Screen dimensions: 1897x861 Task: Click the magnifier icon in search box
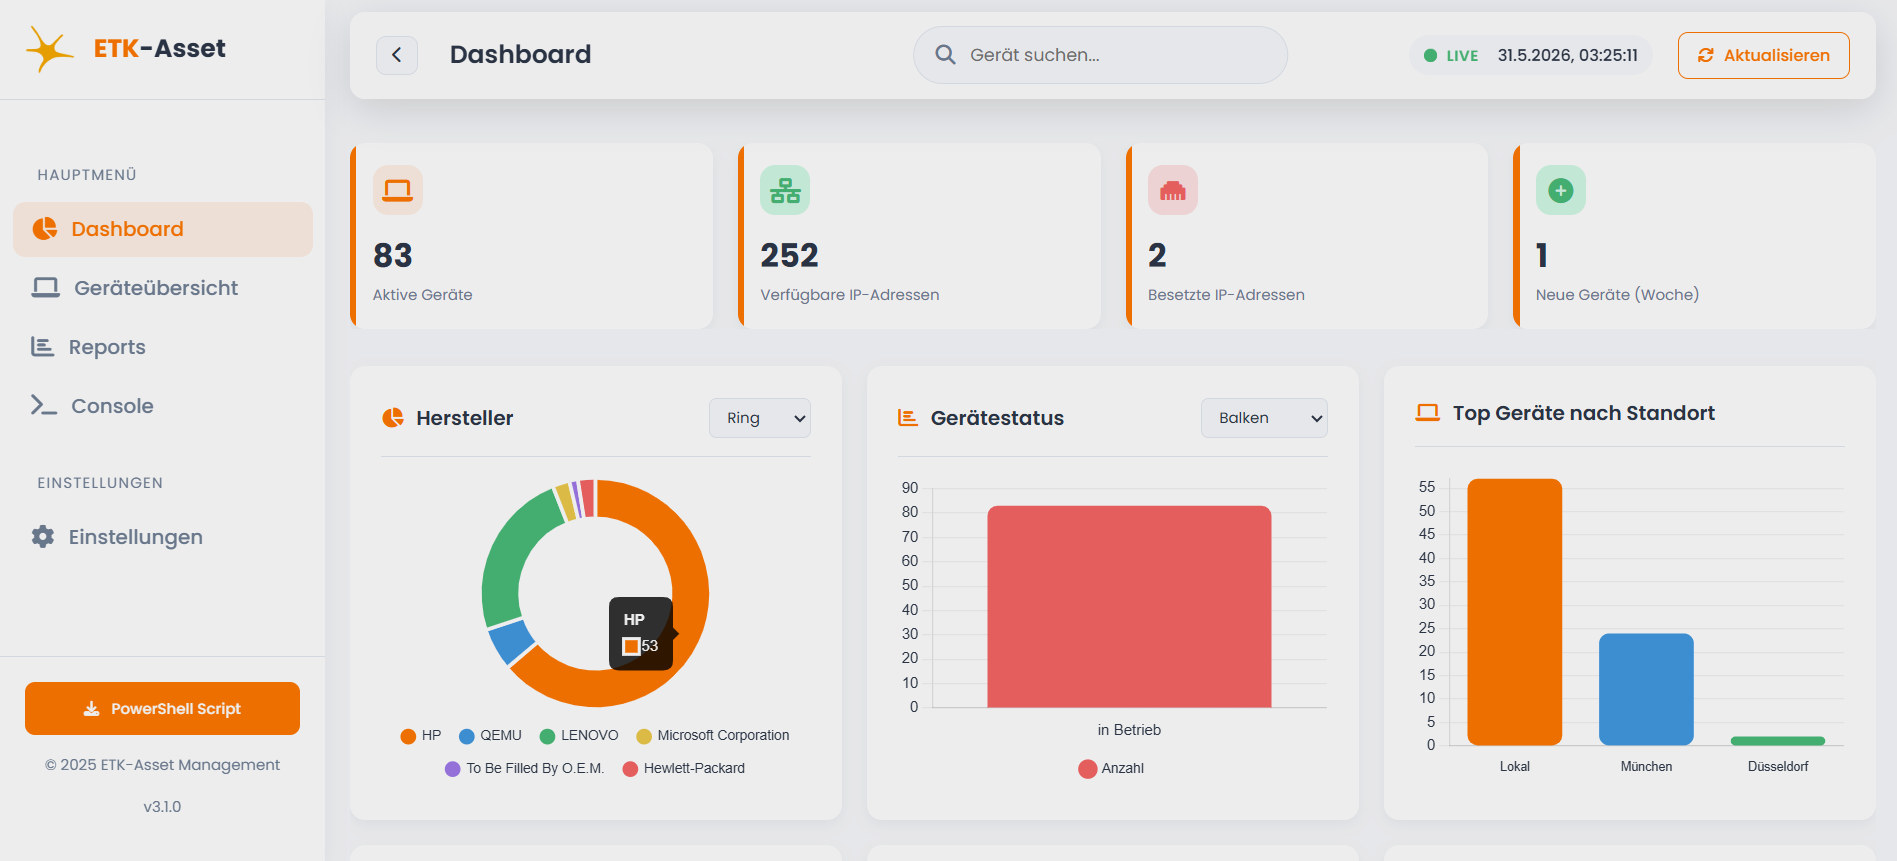[x=945, y=55]
